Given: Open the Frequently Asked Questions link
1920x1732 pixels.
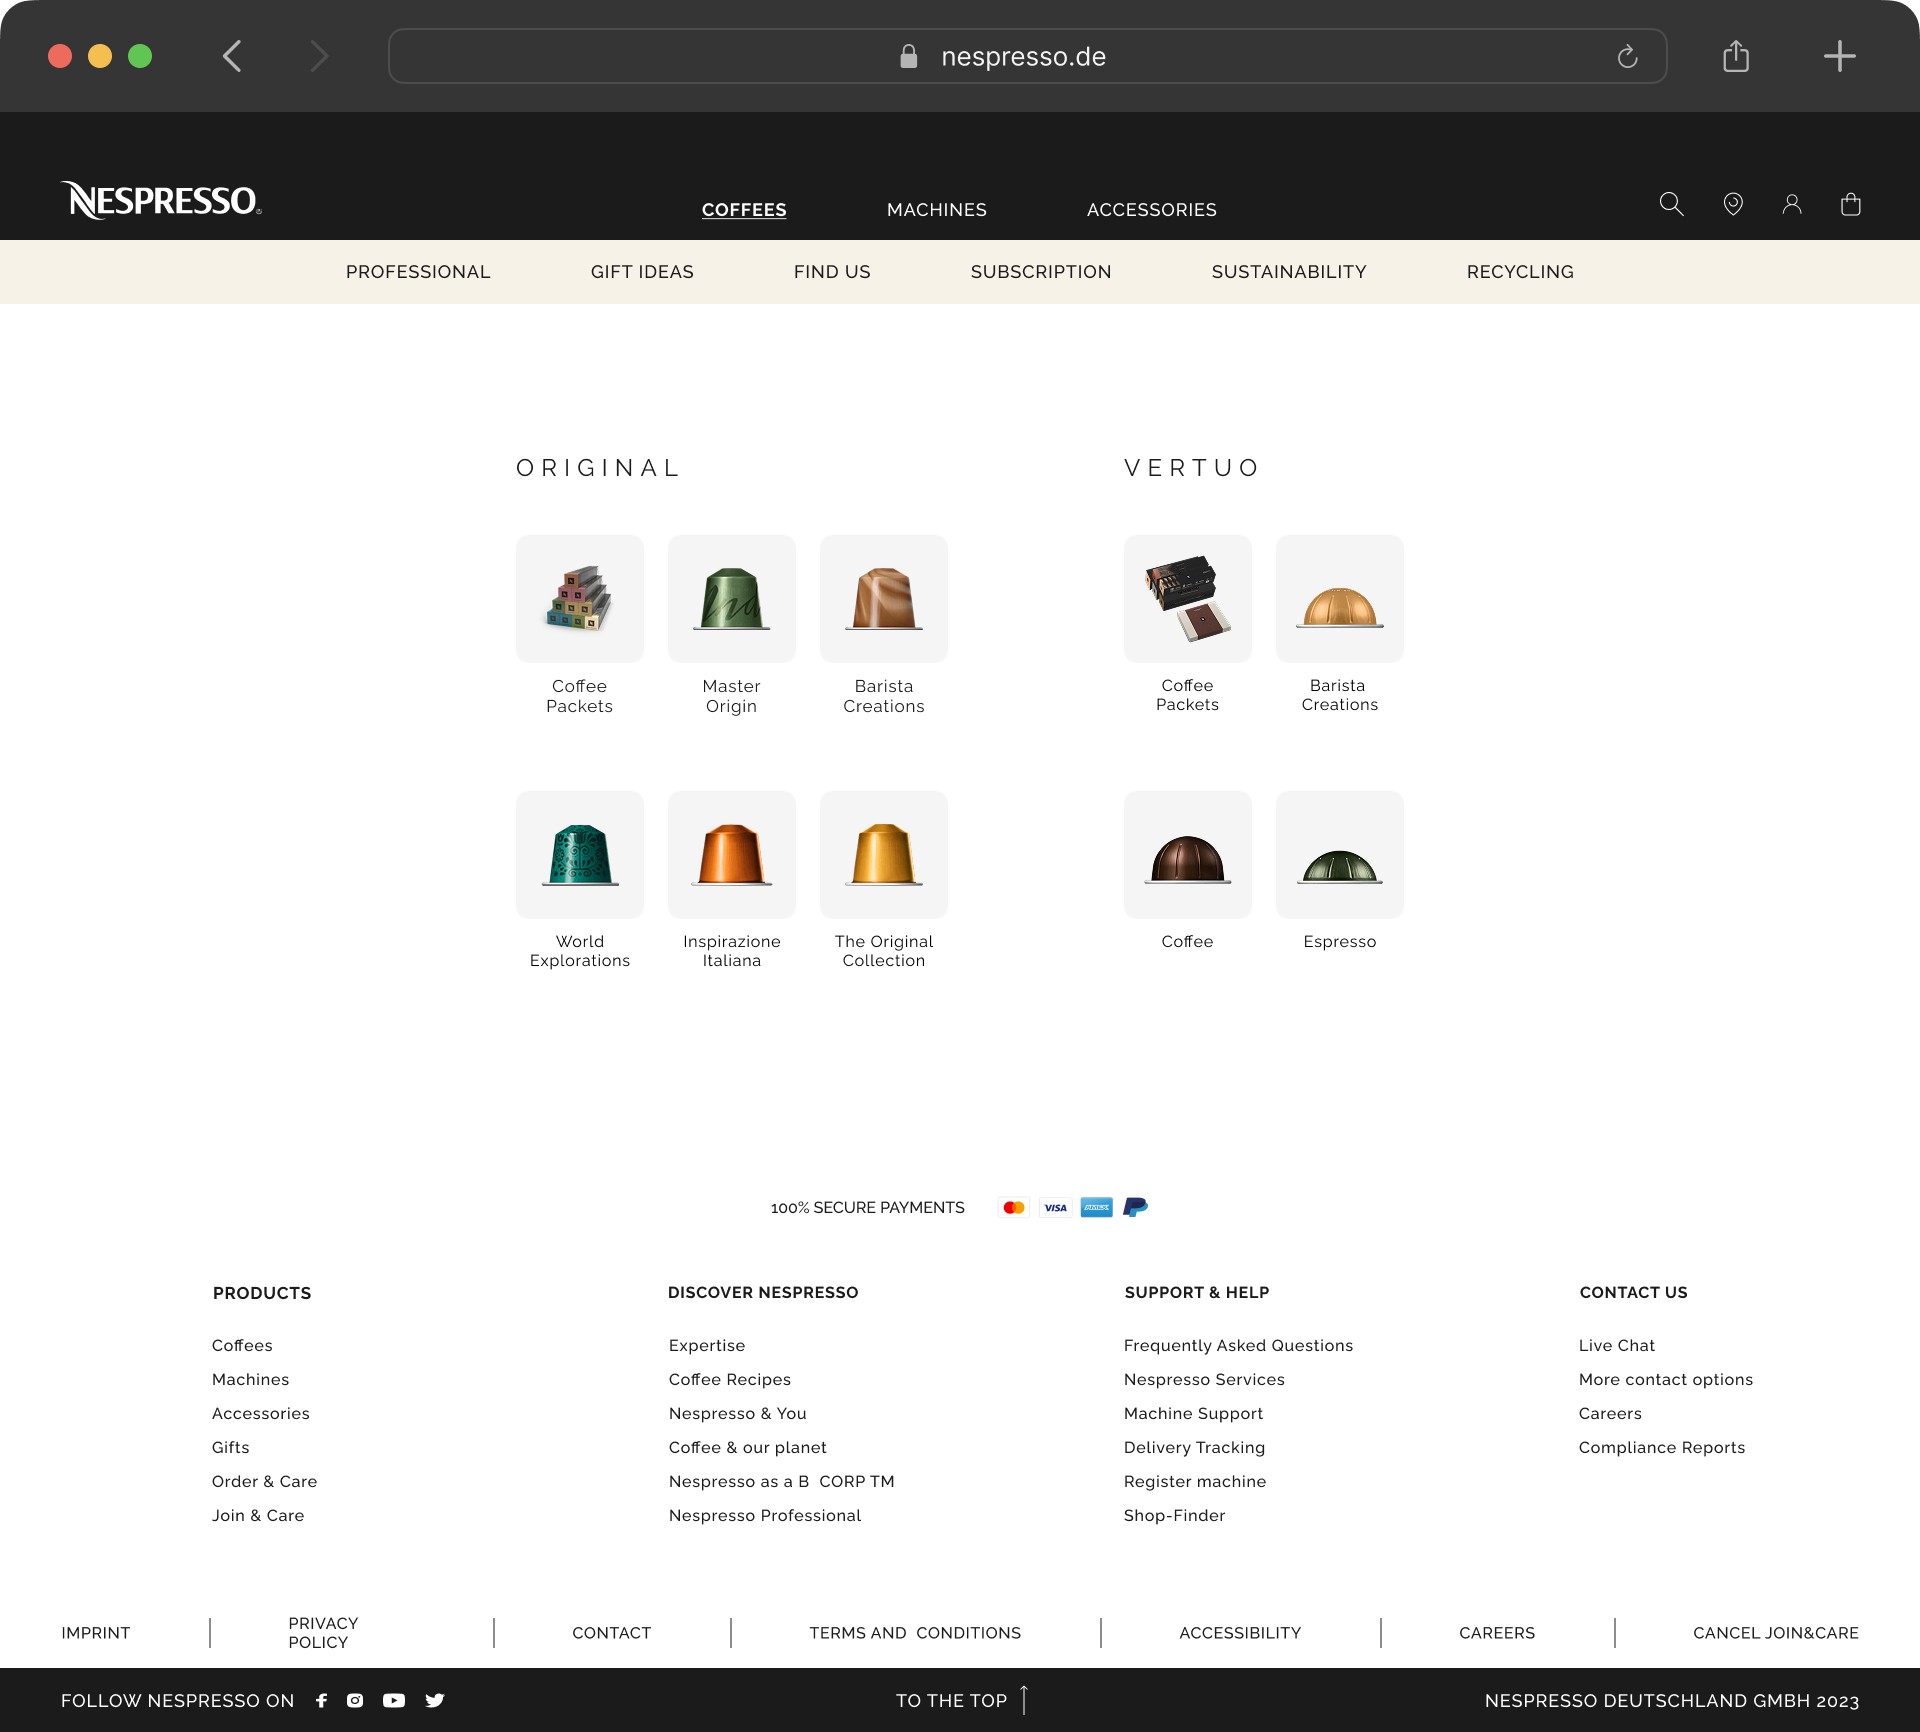Looking at the screenshot, I should pyautogui.click(x=1237, y=1345).
